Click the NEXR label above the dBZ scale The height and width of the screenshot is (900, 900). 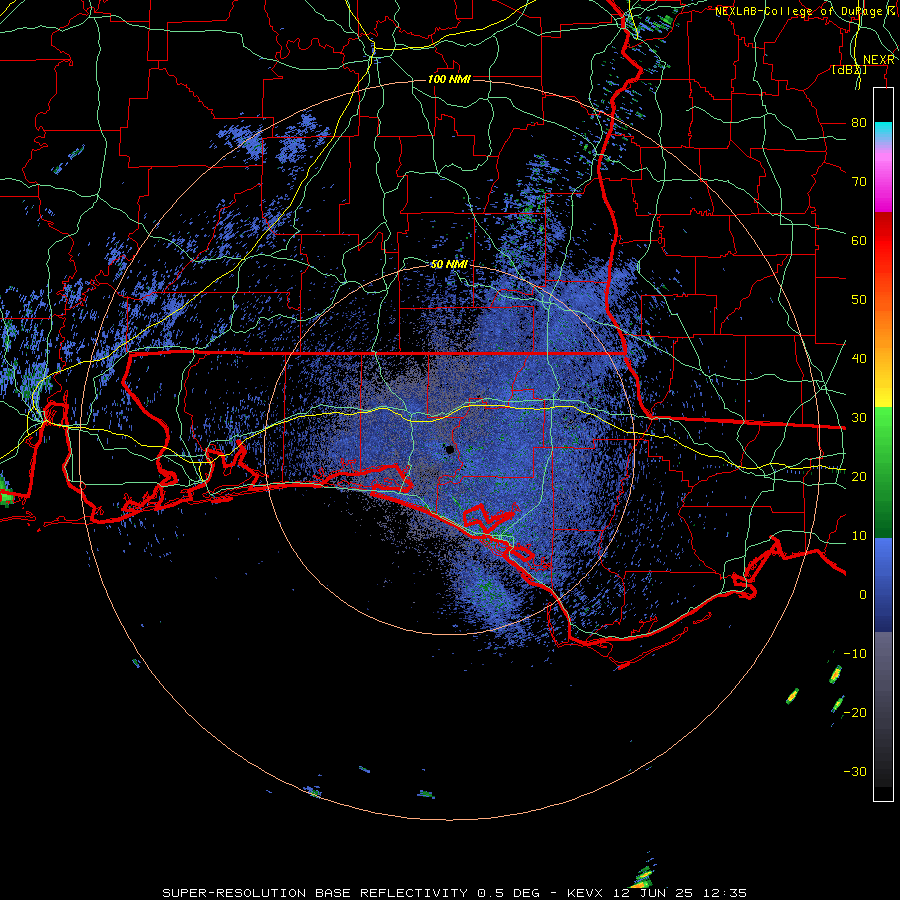[x=879, y=60]
